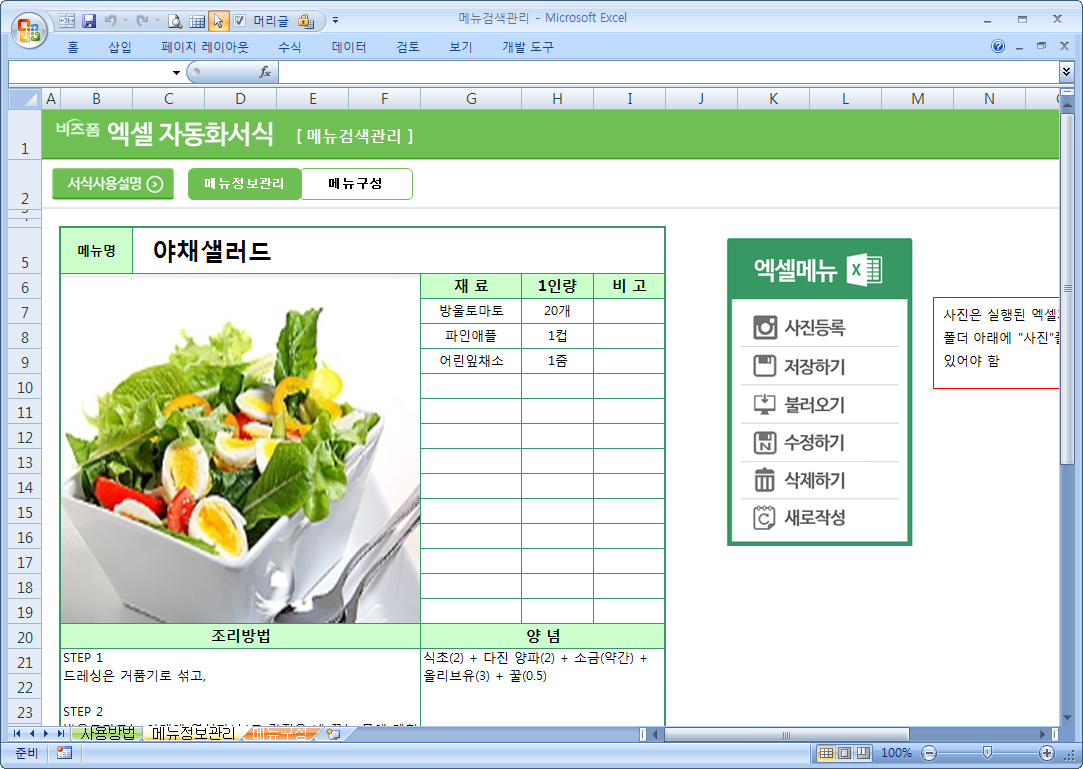
Task: Jump to first sheet tab arrow
Action: coord(17,734)
